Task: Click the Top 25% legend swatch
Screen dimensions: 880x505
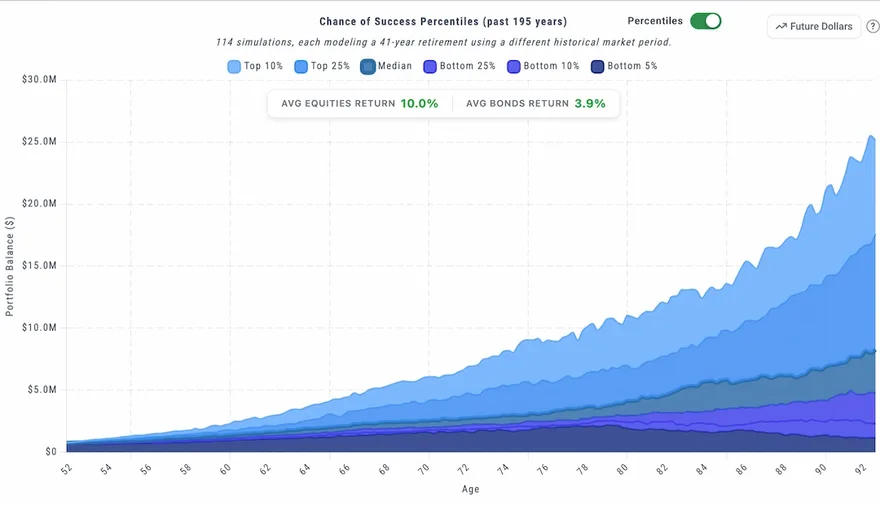Action: point(301,67)
